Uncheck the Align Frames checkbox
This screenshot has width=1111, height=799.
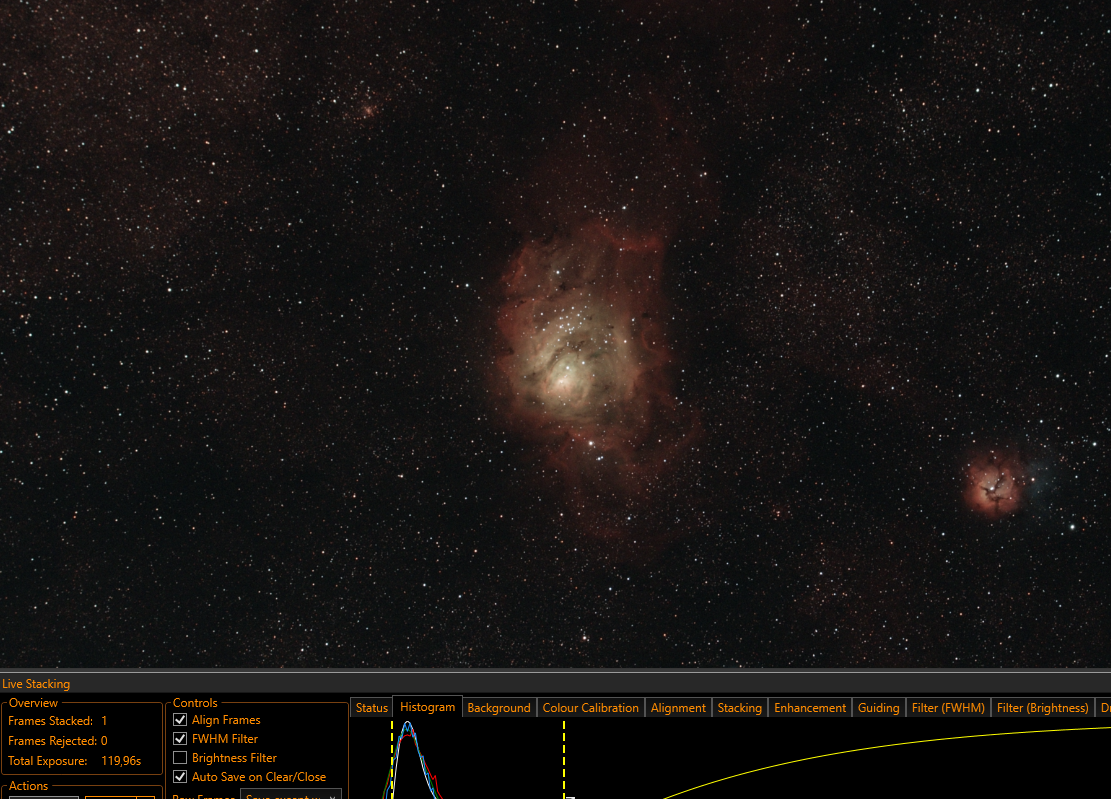180,720
